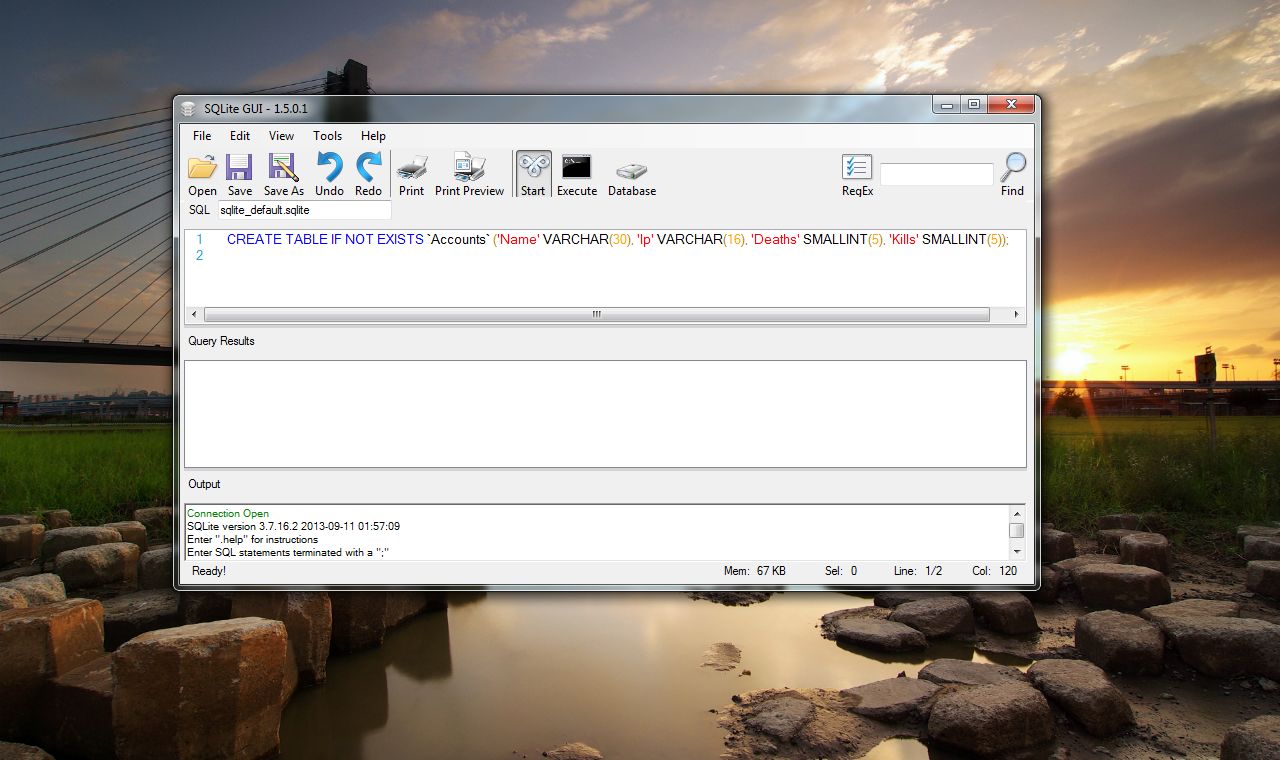Click the 'Deaths' column text in editor

pos(775,240)
